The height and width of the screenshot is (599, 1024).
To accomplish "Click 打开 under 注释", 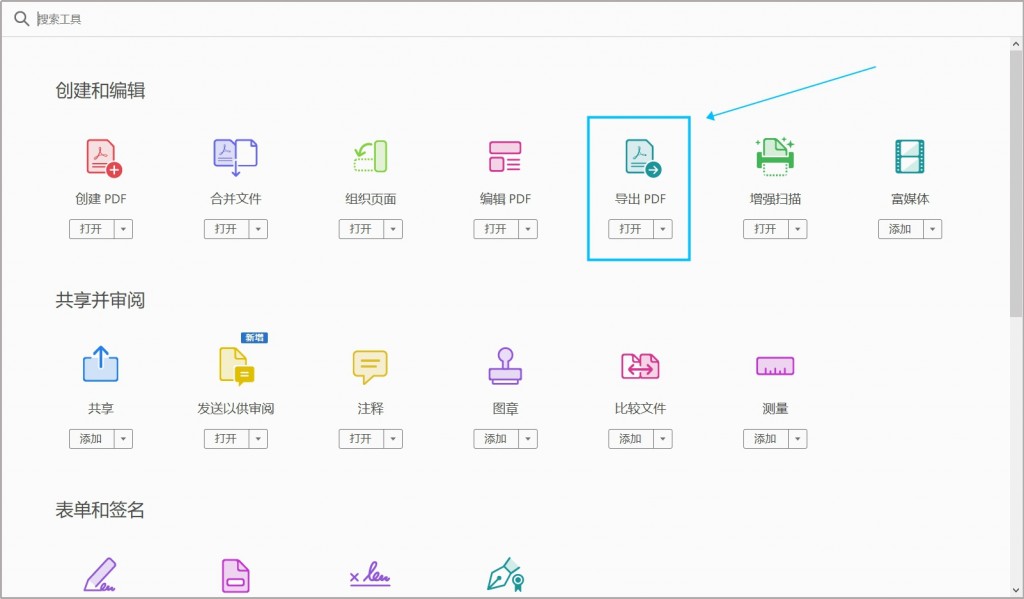I will [360, 439].
